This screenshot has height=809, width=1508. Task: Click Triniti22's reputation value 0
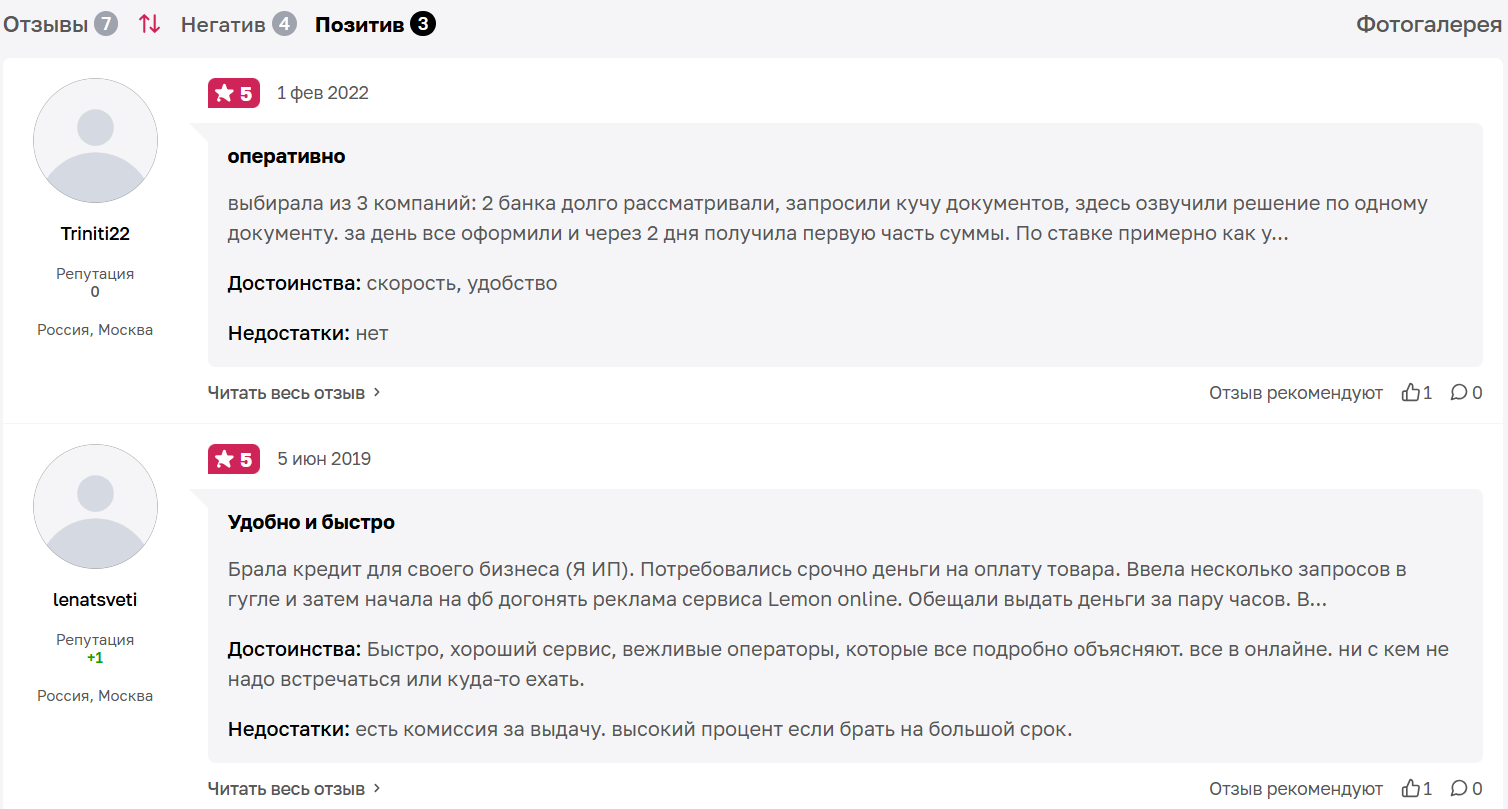[x=95, y=292]
